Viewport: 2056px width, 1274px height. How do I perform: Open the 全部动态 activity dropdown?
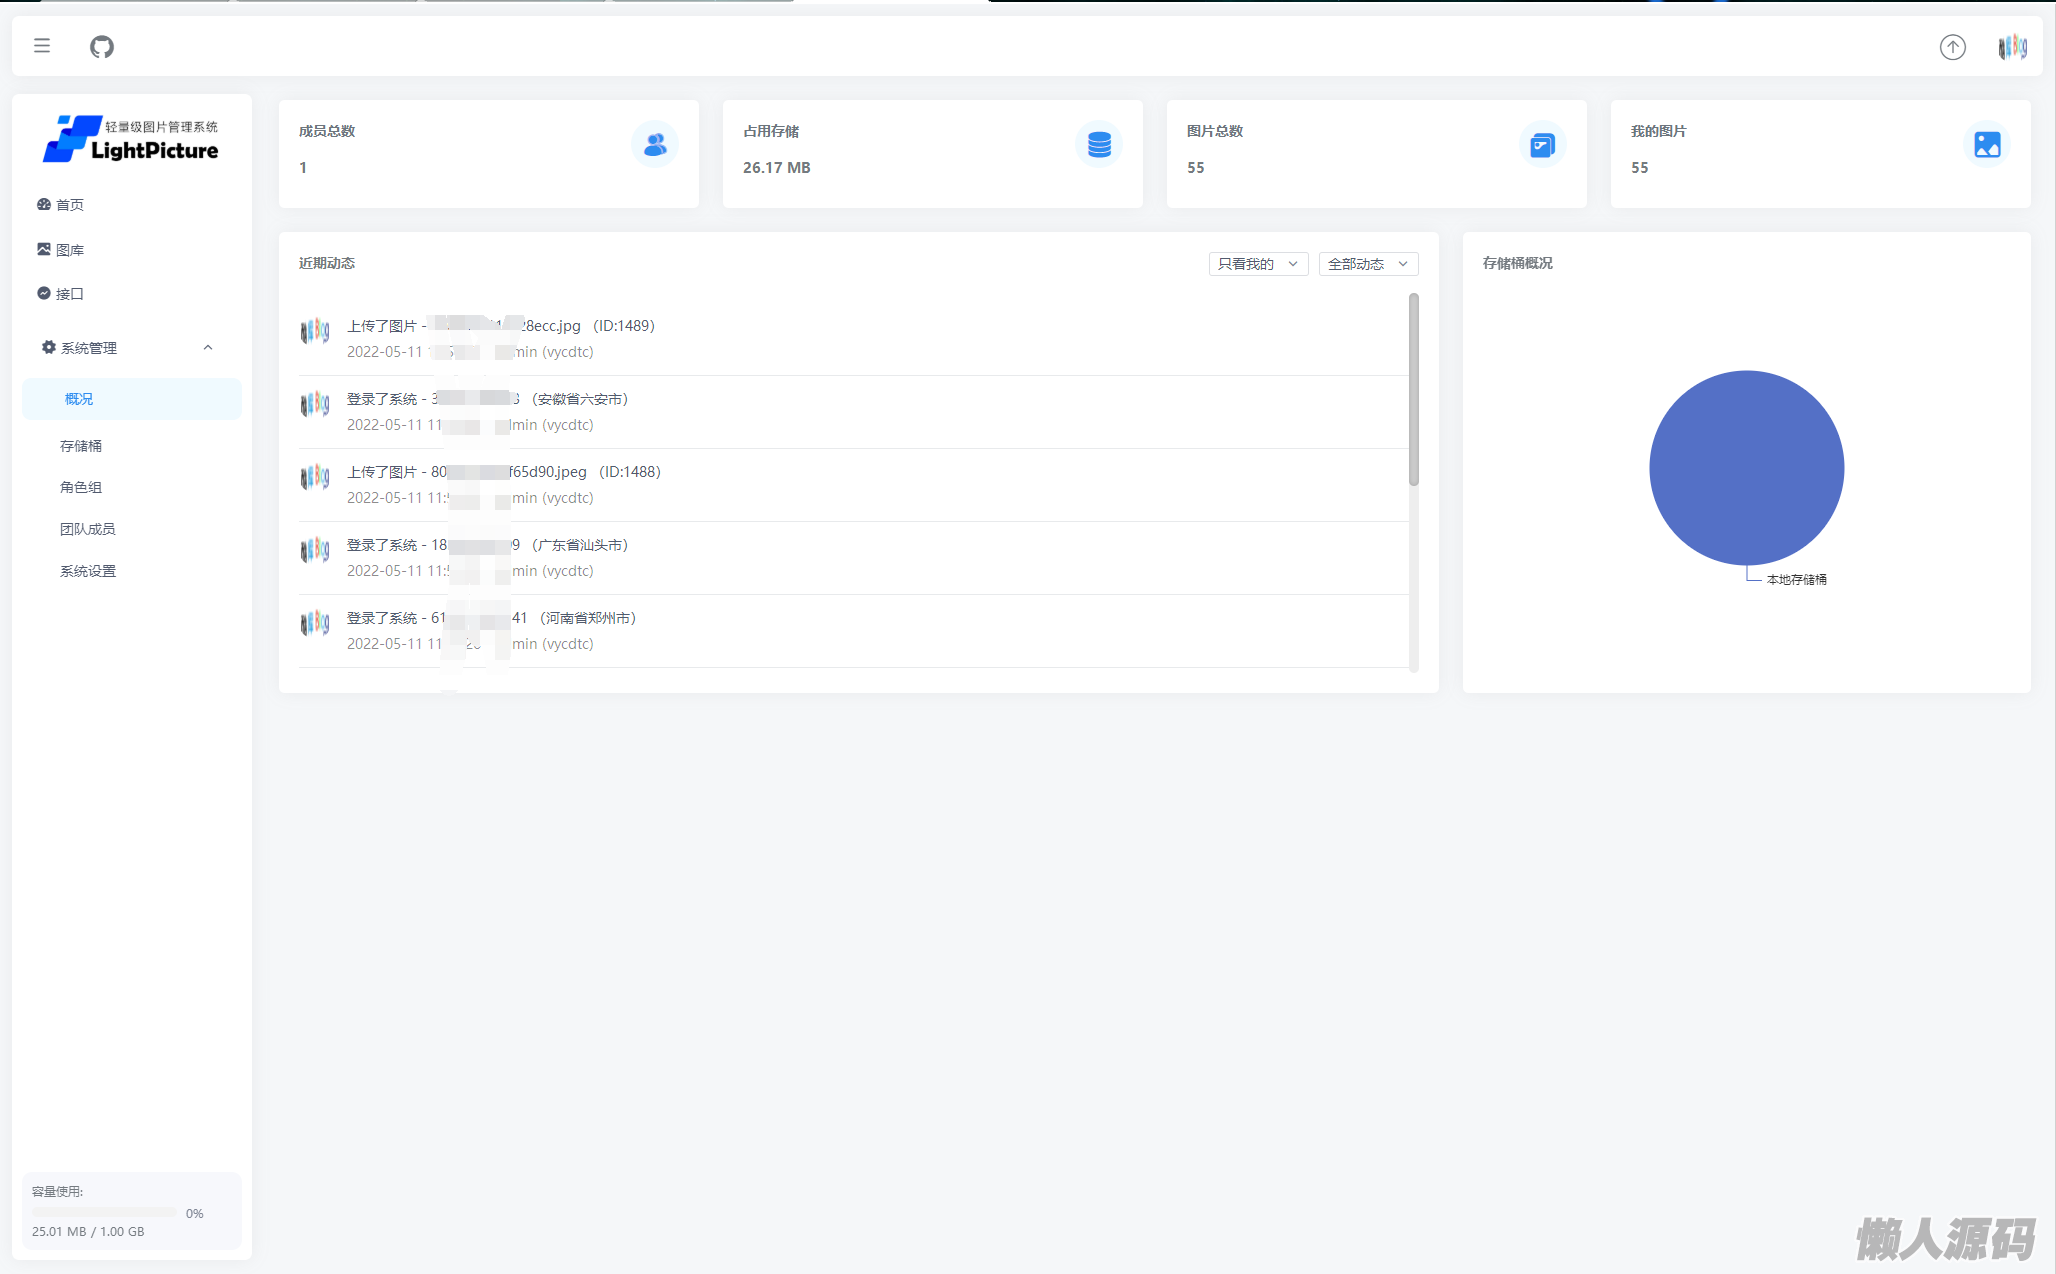pos(1367,264)
